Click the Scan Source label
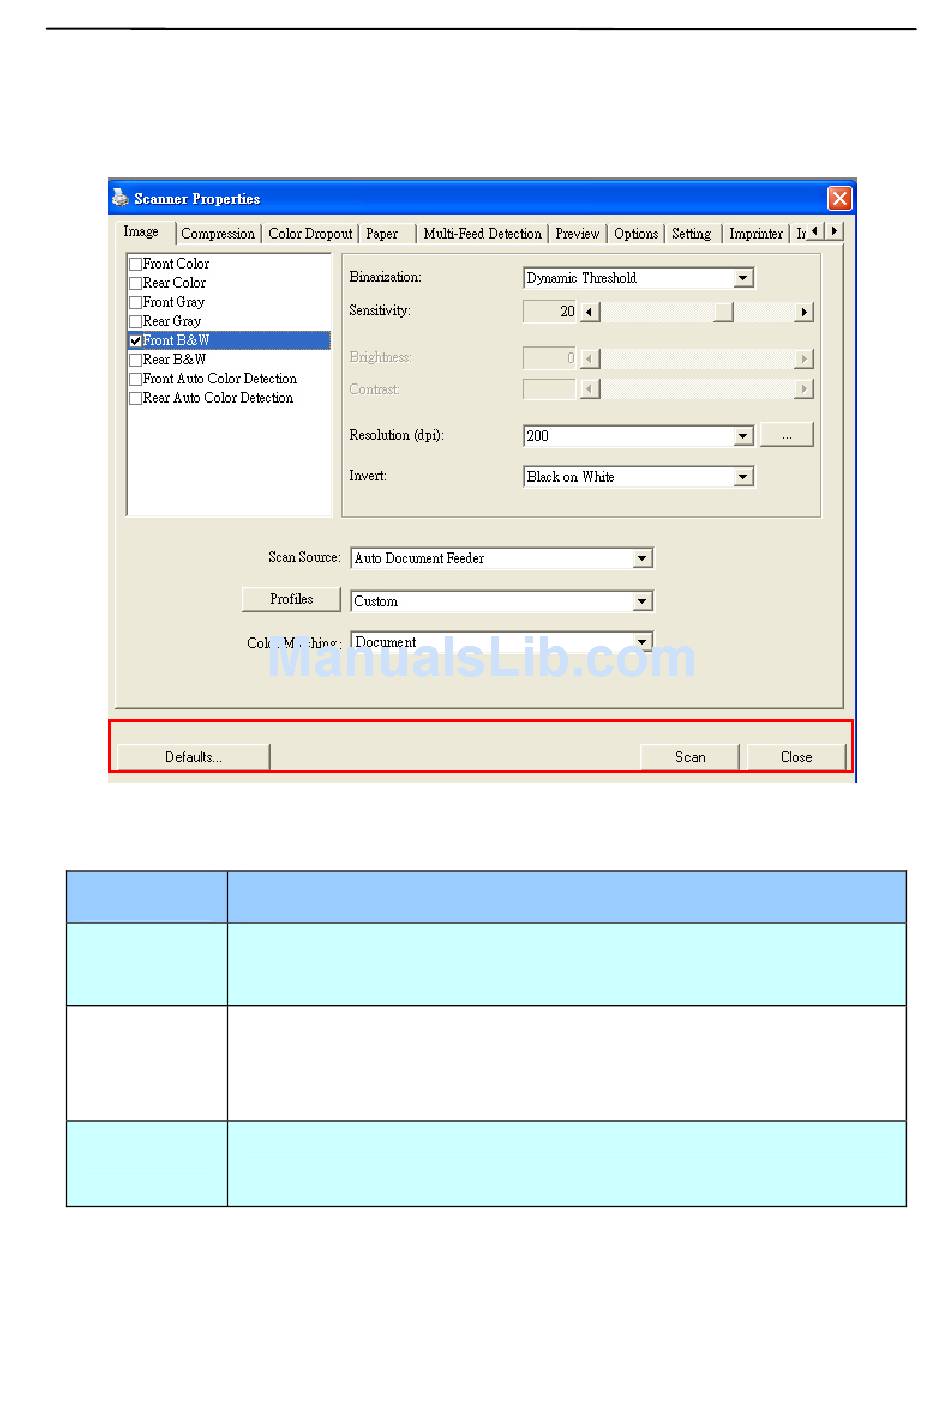Viewport: 950px width, 1423px height. click(x=304, y=557)
